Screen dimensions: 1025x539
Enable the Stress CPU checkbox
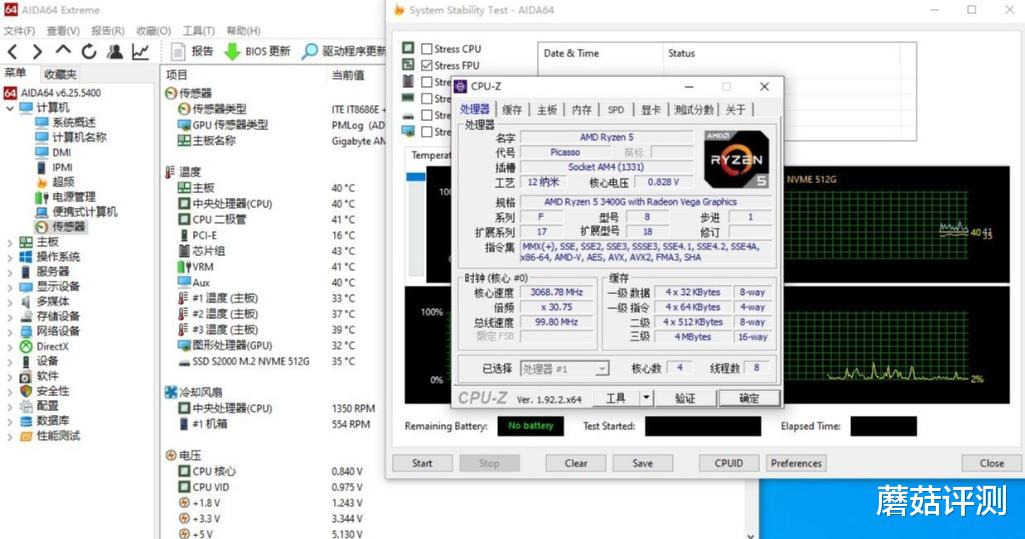tap(427, 49)
